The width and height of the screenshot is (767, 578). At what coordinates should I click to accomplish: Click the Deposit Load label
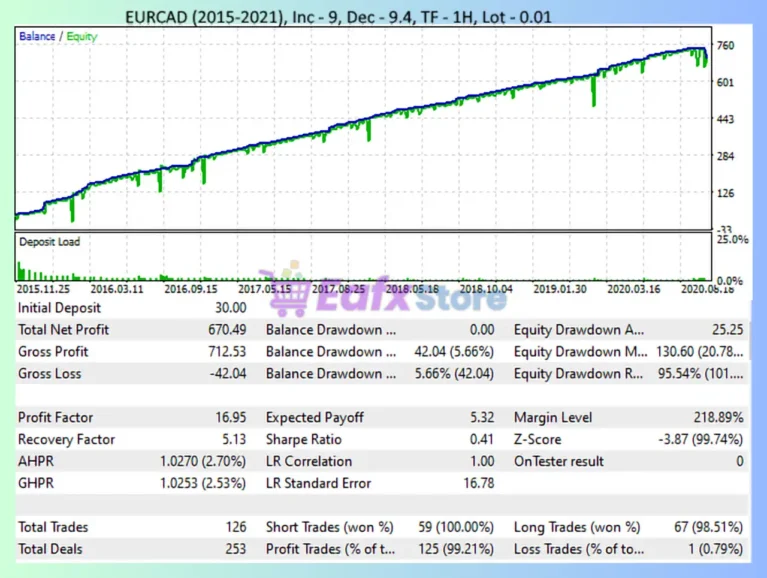(49, 242)
